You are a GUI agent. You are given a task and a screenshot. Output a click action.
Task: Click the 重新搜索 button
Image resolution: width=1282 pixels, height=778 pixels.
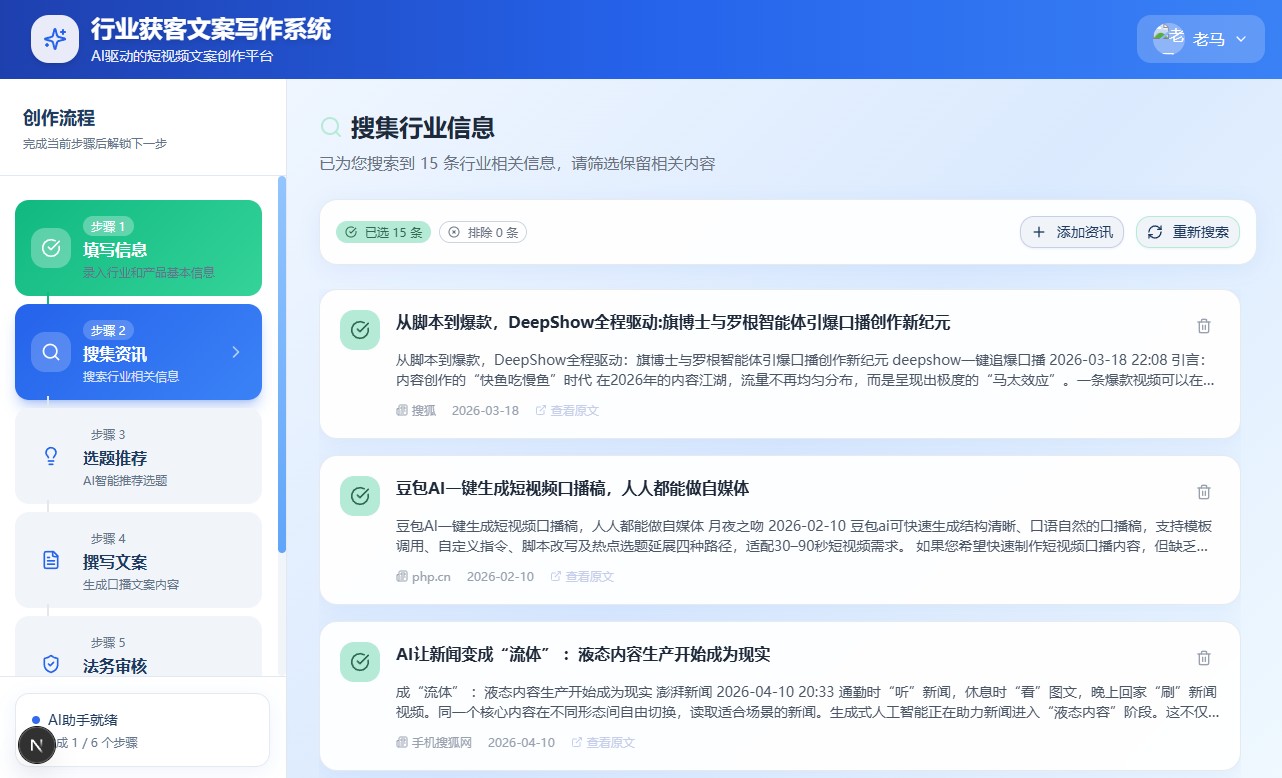pyautogui.click(x=1188, y=232)
